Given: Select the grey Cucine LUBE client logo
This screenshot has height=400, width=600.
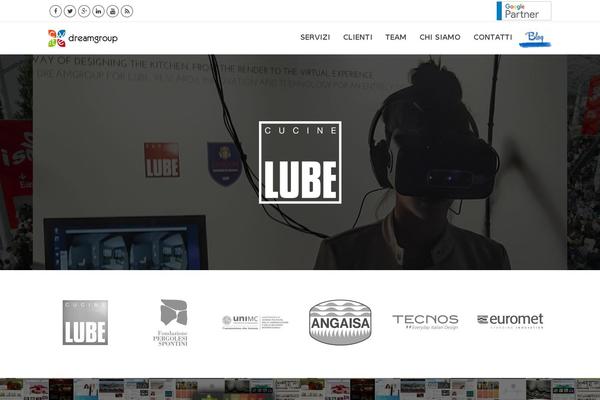Looking at the screenshot, I should click(85, 322).
